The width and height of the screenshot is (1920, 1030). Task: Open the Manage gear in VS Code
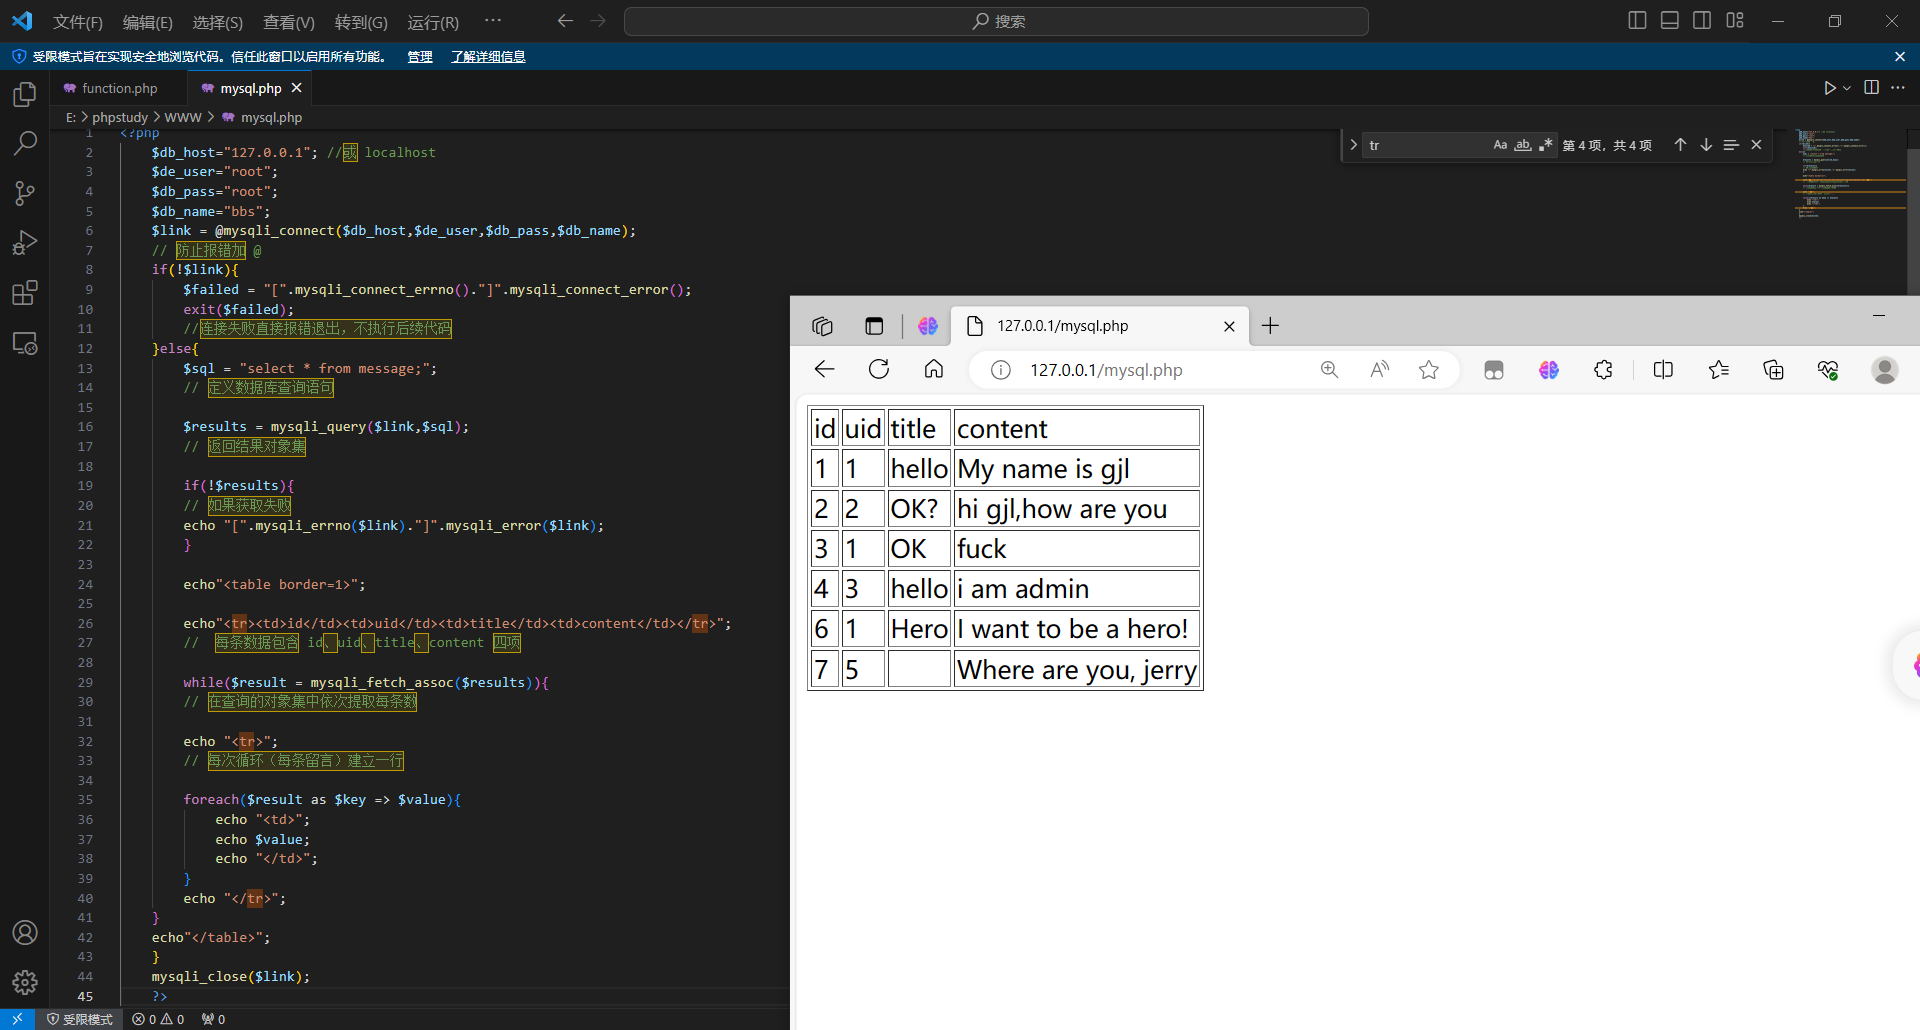pyautogui.click(x=25, y=983)
